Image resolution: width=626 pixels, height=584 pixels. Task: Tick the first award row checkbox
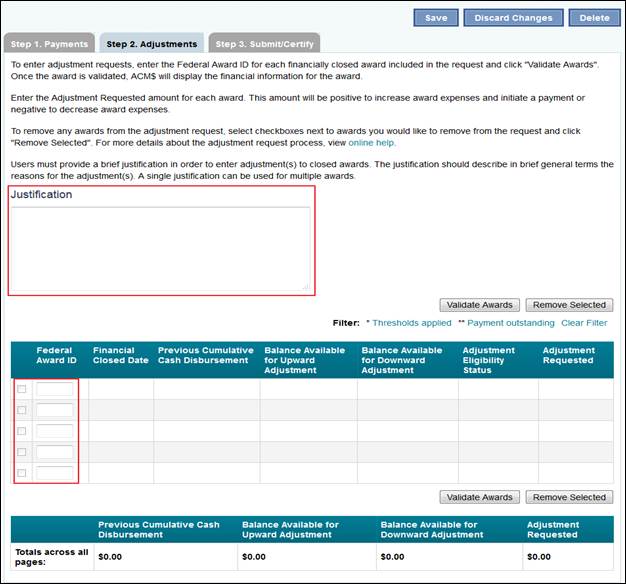pyautogui.click(x=22, y=389)
